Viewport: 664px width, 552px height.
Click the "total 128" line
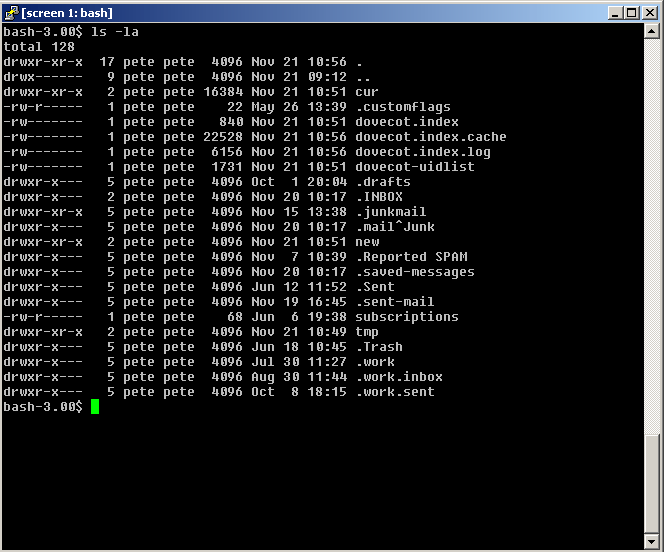39,47
